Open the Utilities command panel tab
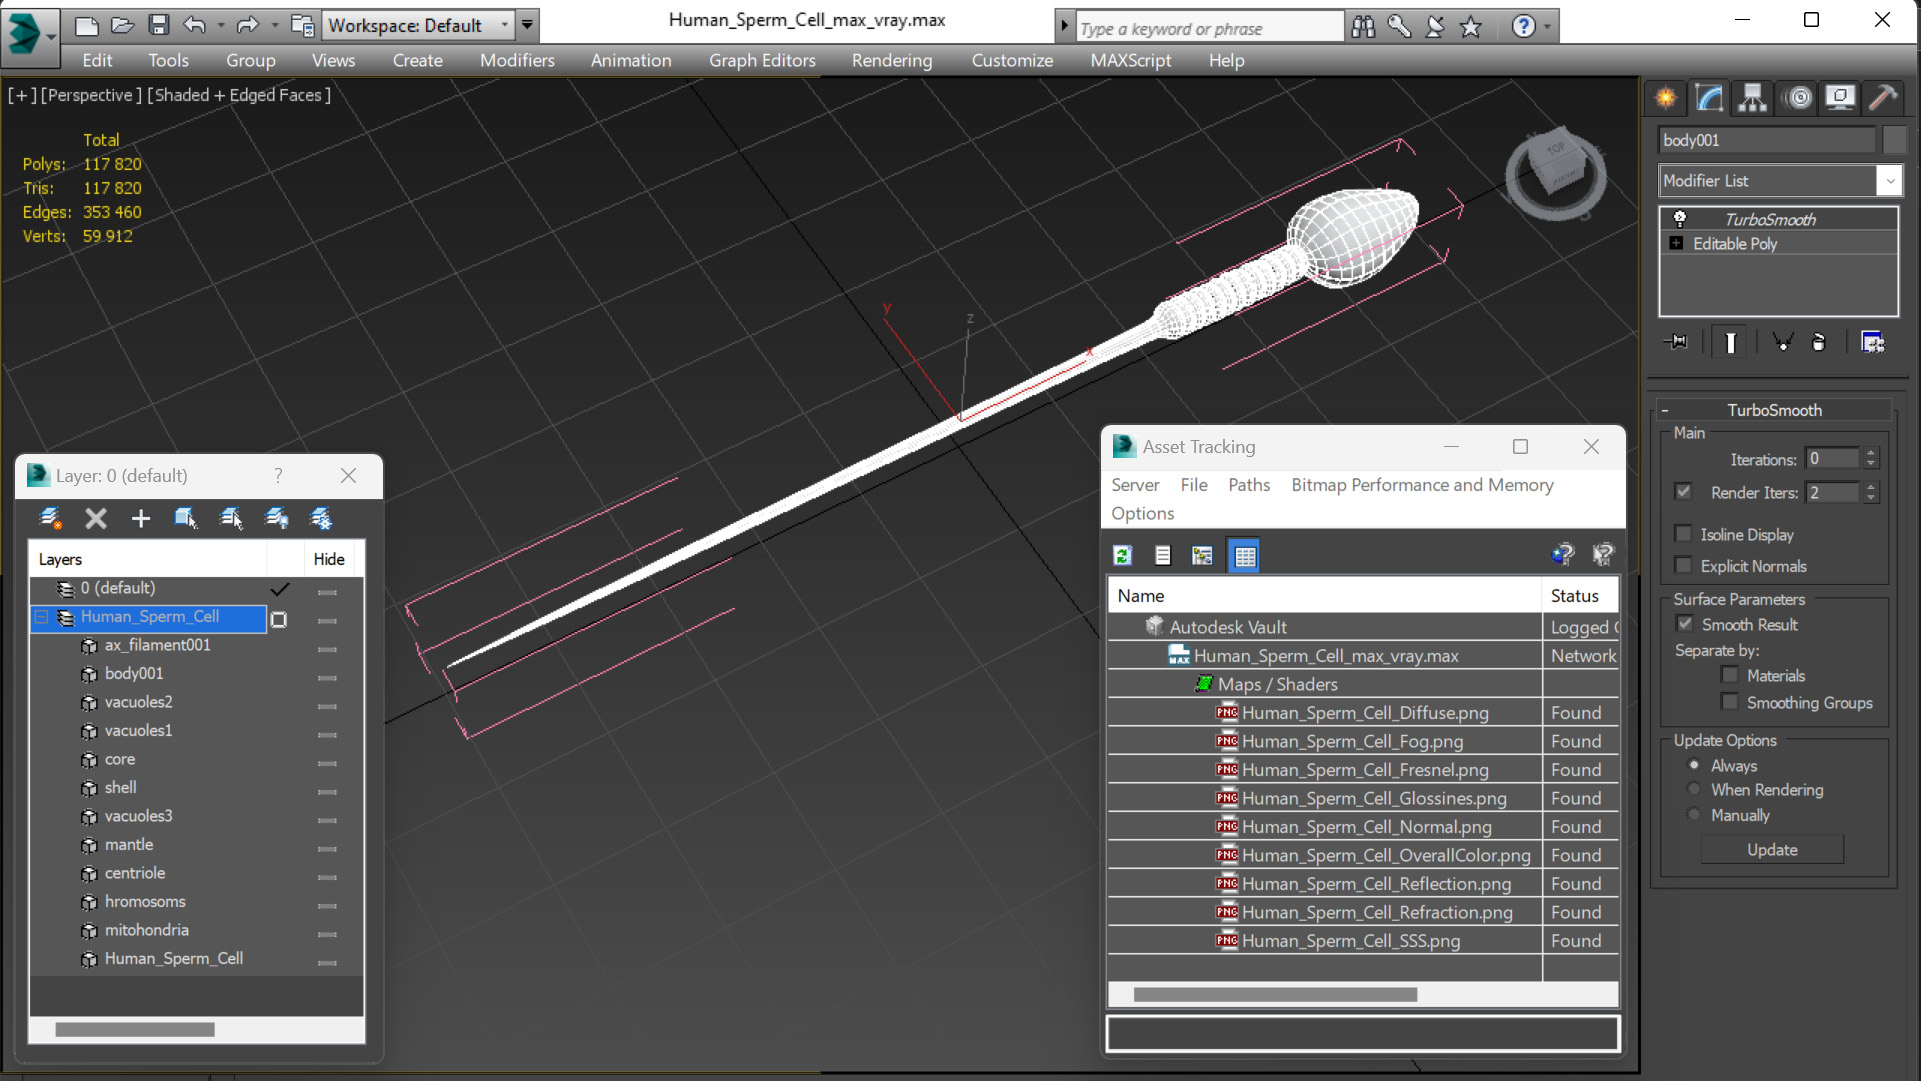 point(1883,97)
